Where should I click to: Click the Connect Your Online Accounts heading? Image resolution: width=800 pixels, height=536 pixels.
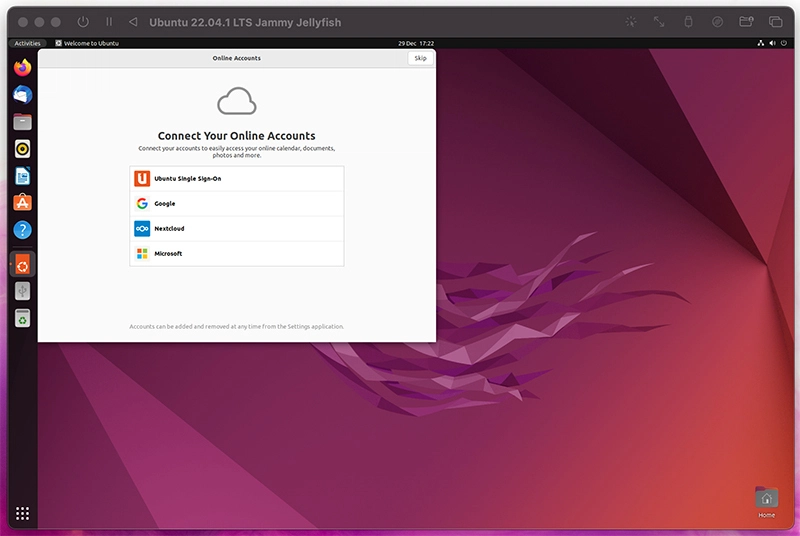click(237, 136)
